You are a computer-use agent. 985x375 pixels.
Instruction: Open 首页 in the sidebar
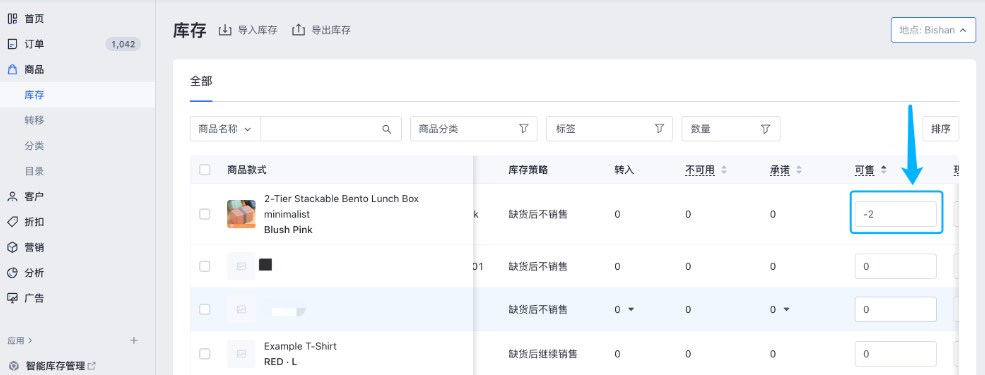34,19
